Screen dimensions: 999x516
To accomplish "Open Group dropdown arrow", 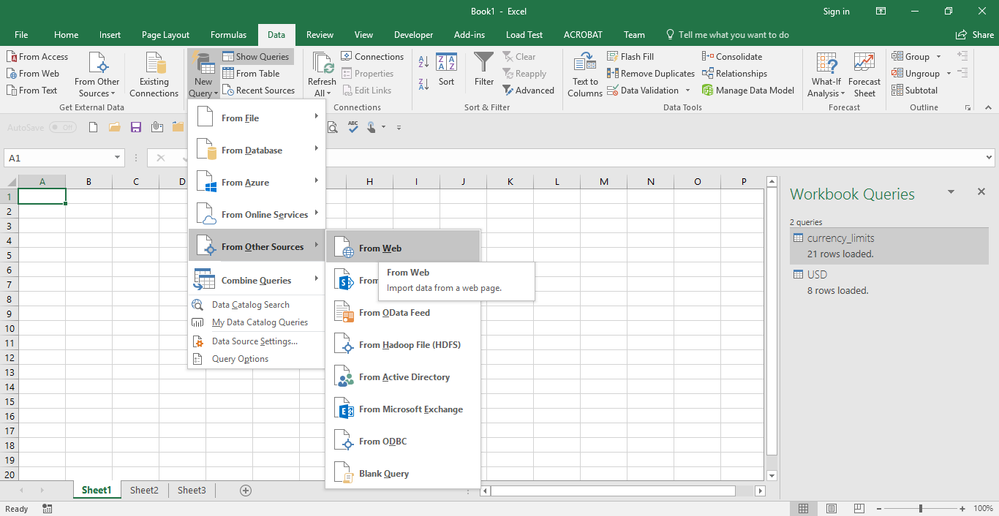I will (x=938, y=57).
